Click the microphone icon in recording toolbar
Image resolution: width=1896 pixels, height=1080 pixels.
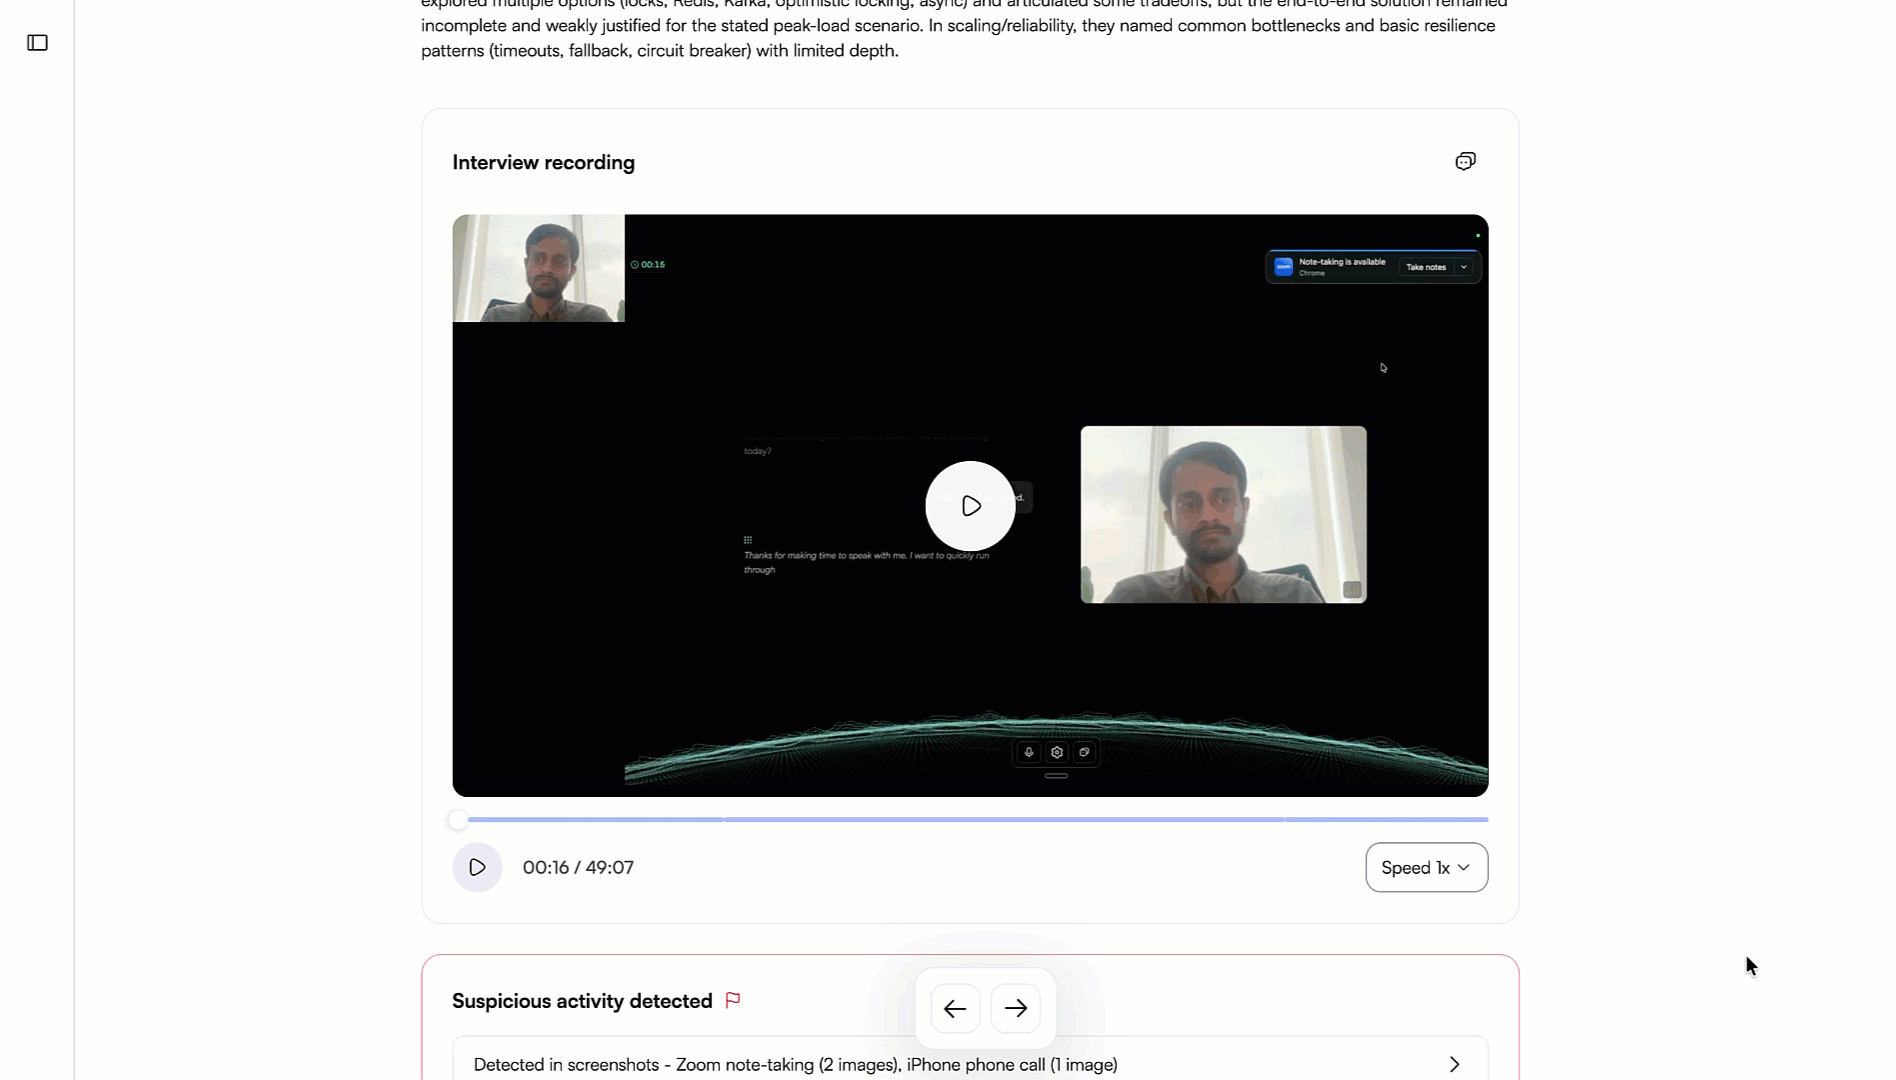point(1029,752)
